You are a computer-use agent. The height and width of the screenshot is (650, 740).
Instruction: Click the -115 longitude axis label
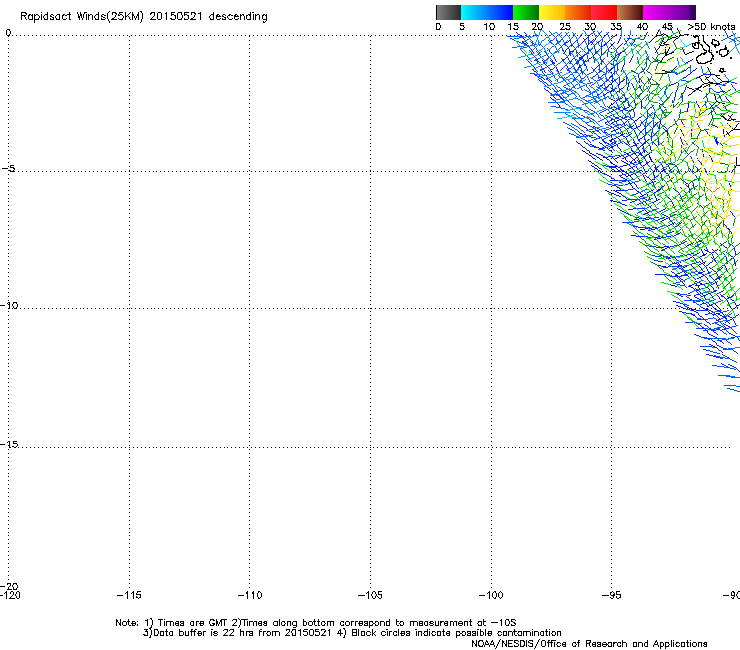tap(129, 595)
